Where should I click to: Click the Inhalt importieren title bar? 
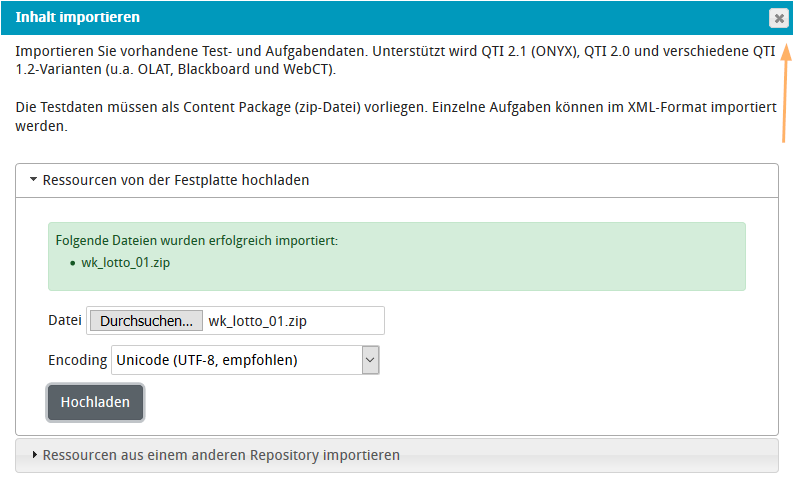[x=300, y=18]
